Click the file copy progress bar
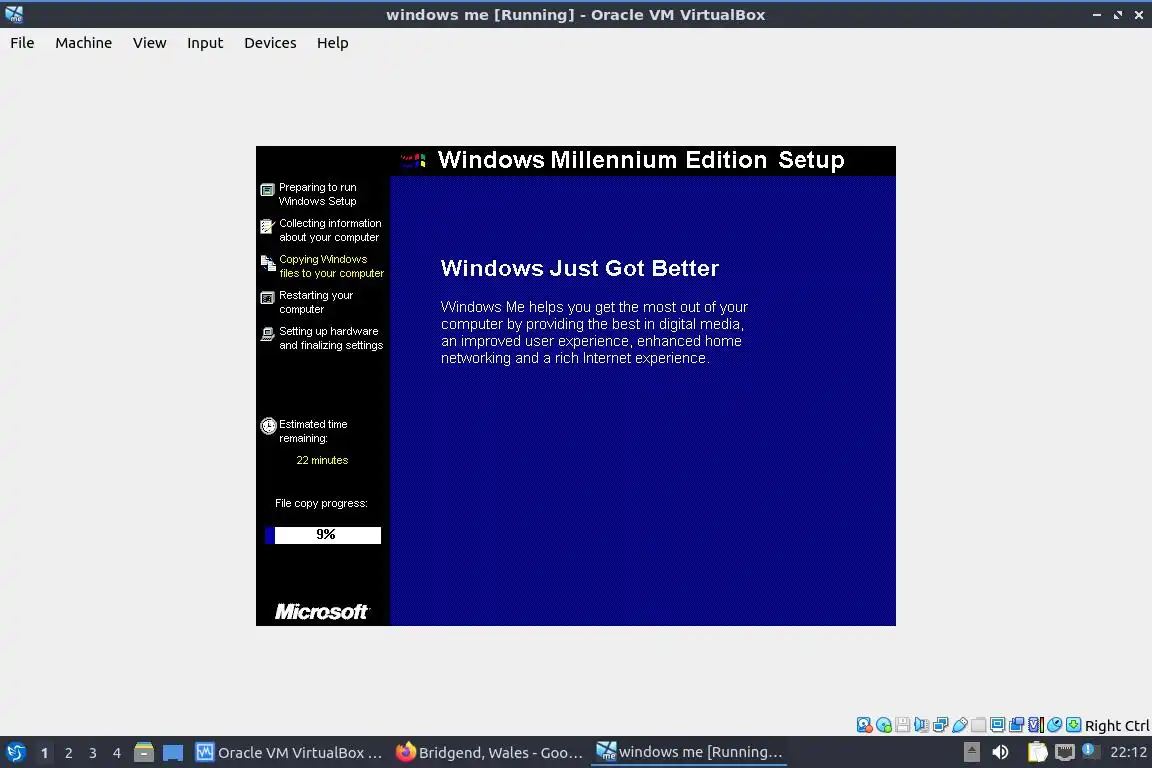Screen dimensions: 1152x768 click(x=323, y=535)
